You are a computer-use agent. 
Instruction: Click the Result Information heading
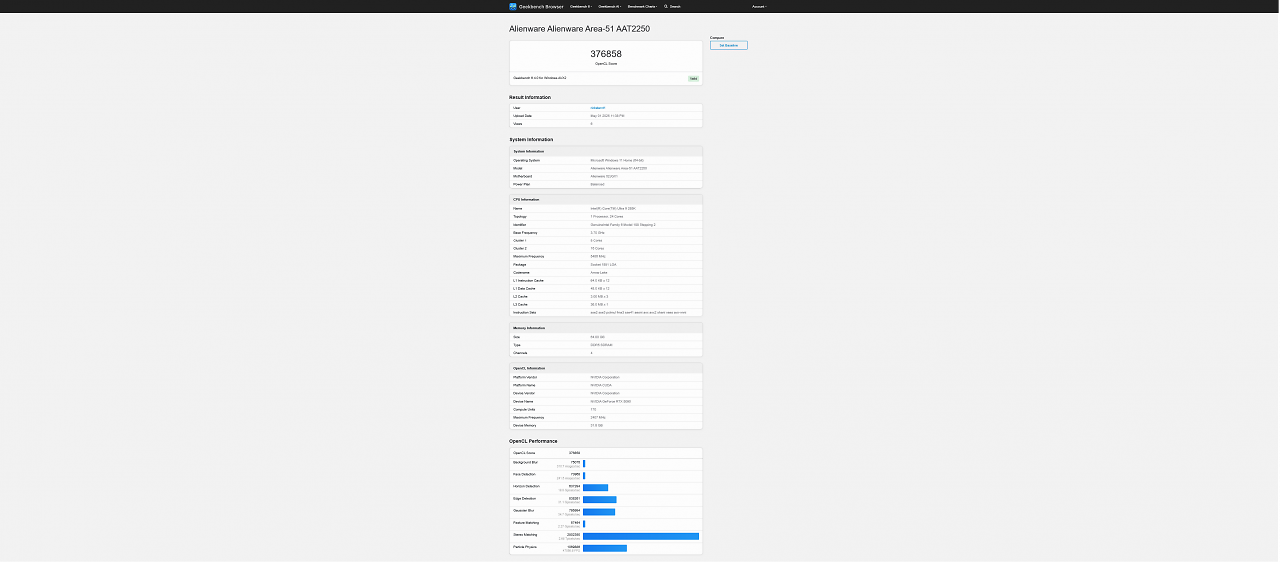click(530, 97)
